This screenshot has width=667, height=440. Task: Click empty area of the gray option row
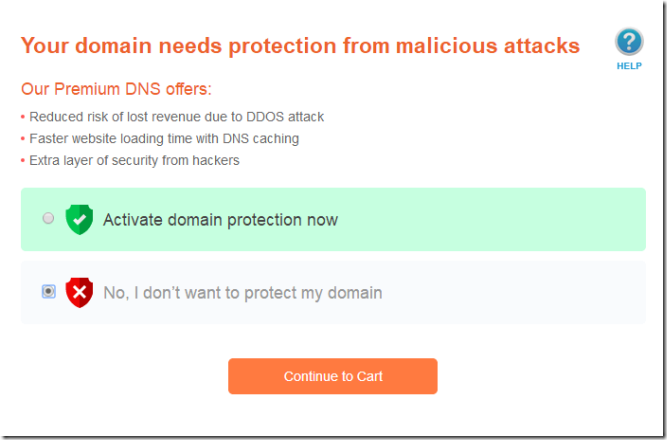tap(520, 293)
